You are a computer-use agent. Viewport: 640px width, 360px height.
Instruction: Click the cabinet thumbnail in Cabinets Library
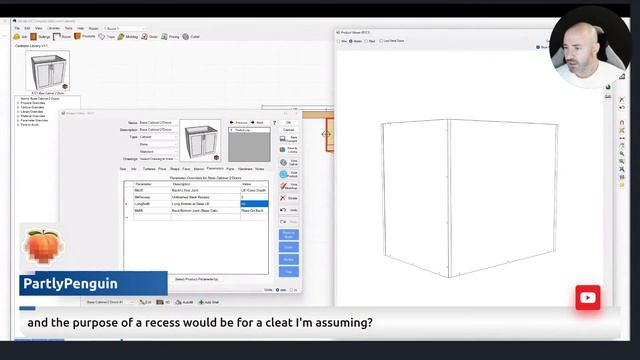pos(48,71)
